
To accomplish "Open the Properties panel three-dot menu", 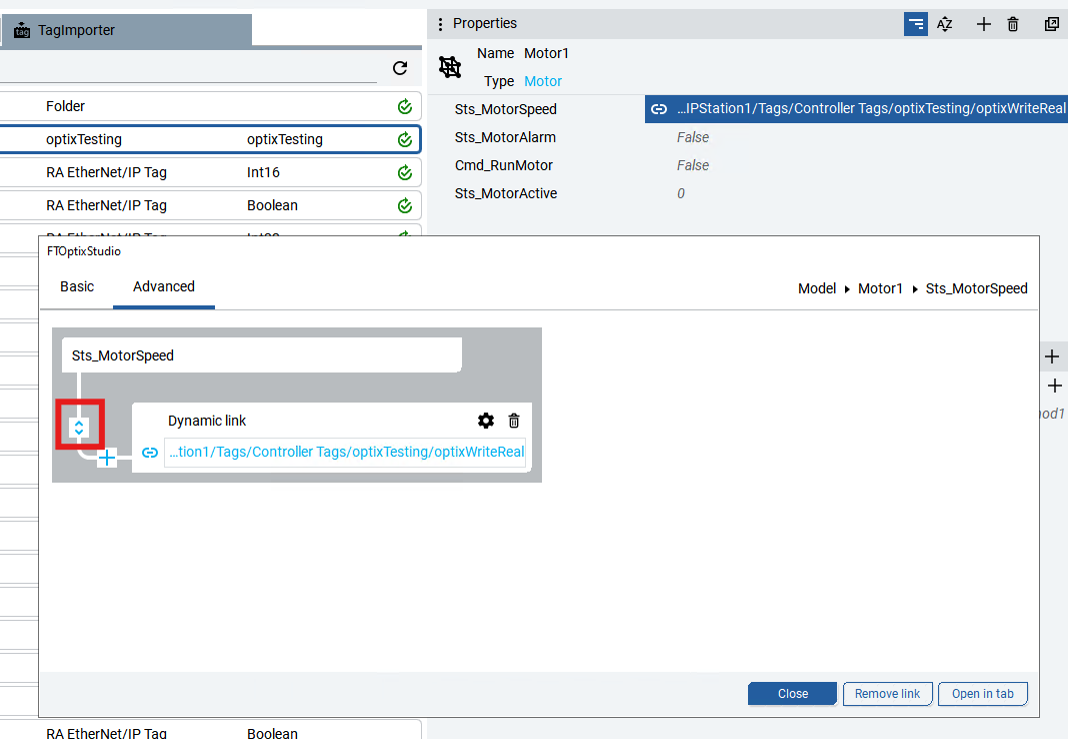I will point(440,24).
